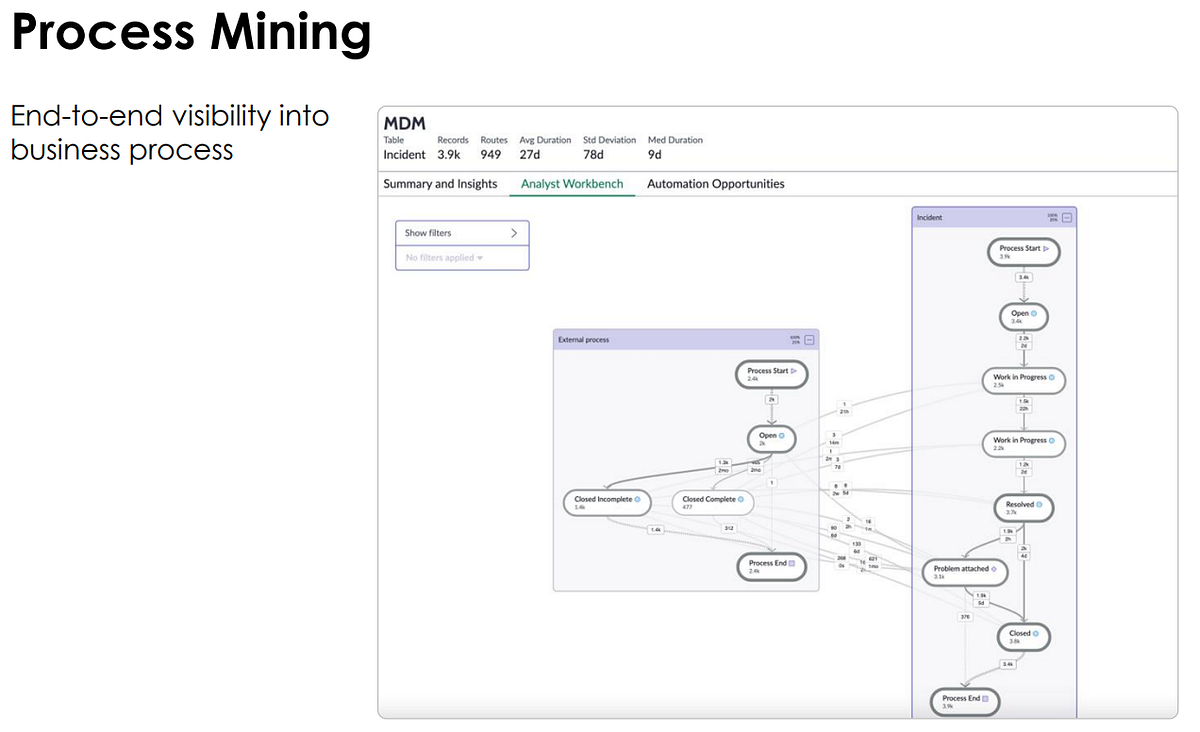Collapse the Incident panel
1200x732 pixels.
1067,217
